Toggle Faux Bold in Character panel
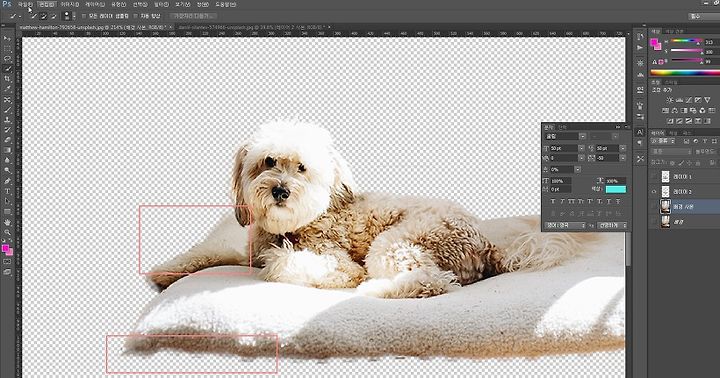 (x=552, y=202)
